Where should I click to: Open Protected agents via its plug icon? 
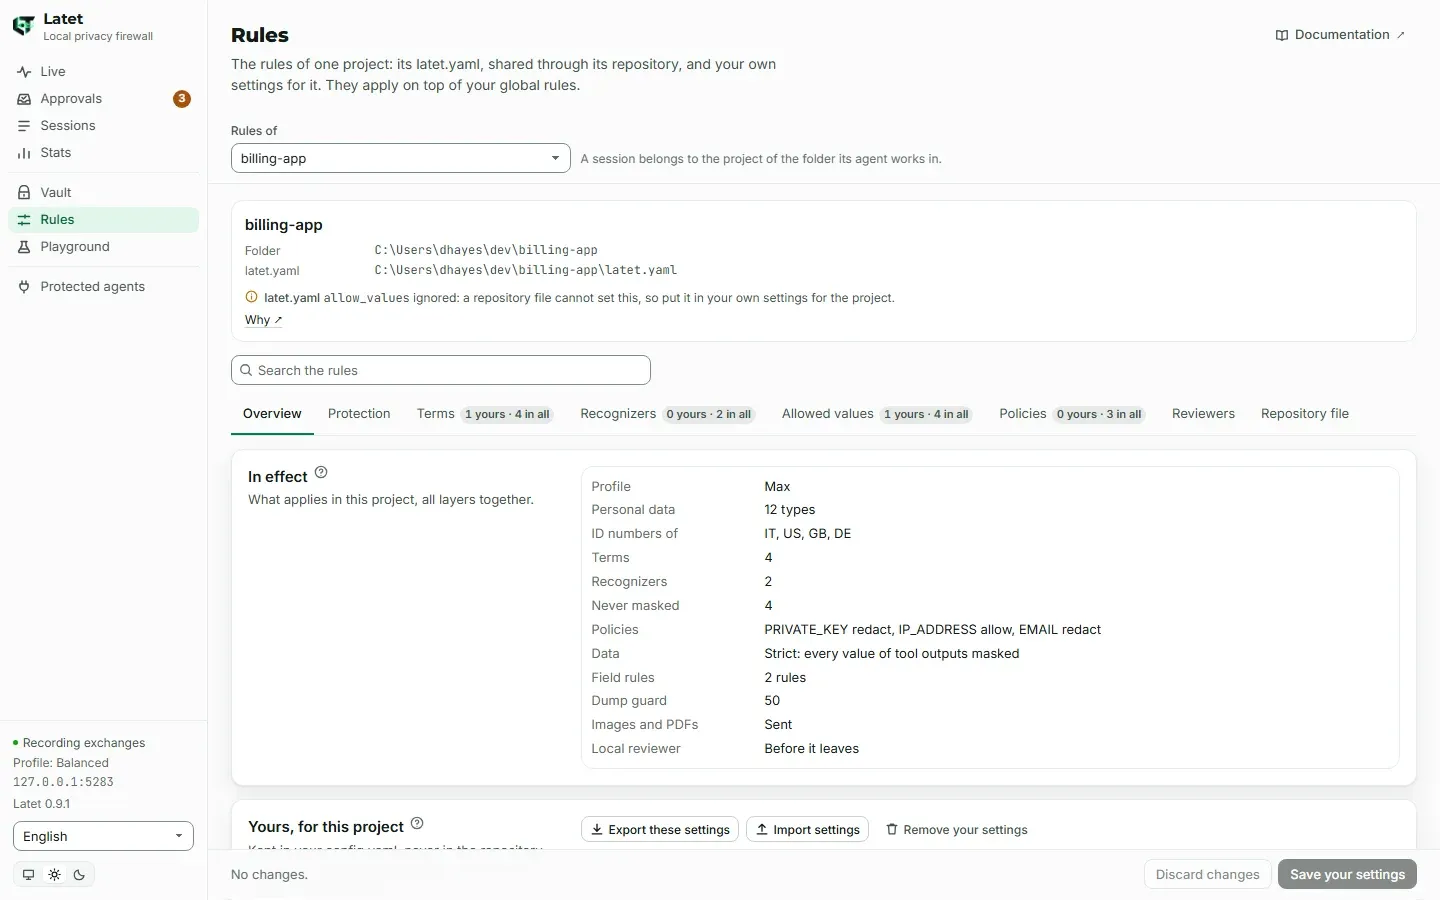[24, 287]
